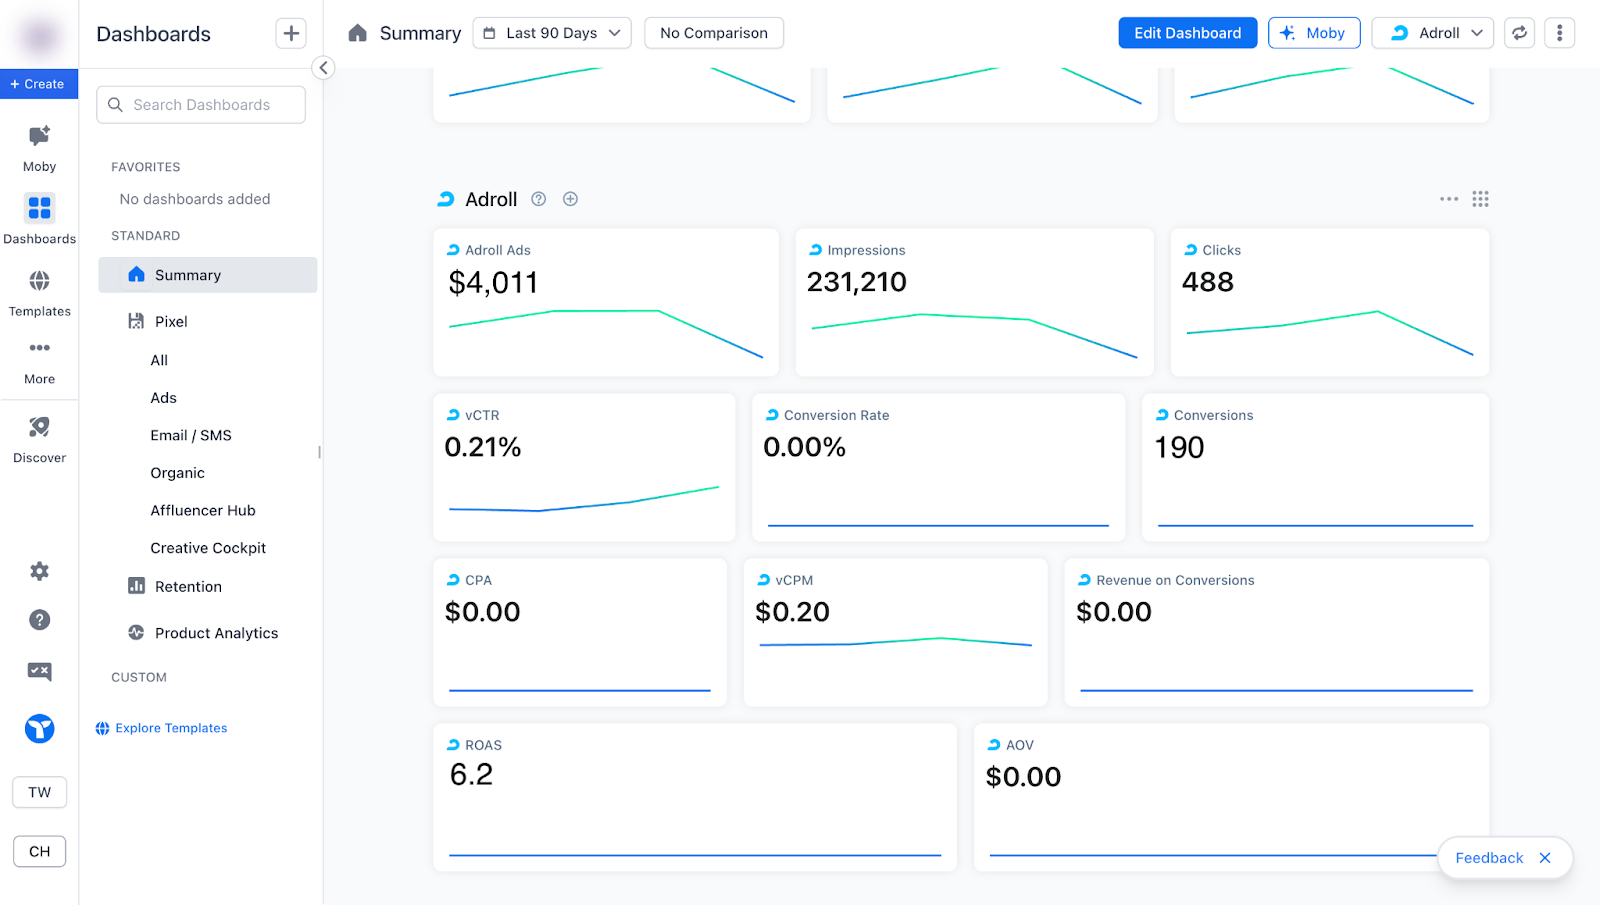Click the Templates globe icon
1600x905 pixels.
39,281
